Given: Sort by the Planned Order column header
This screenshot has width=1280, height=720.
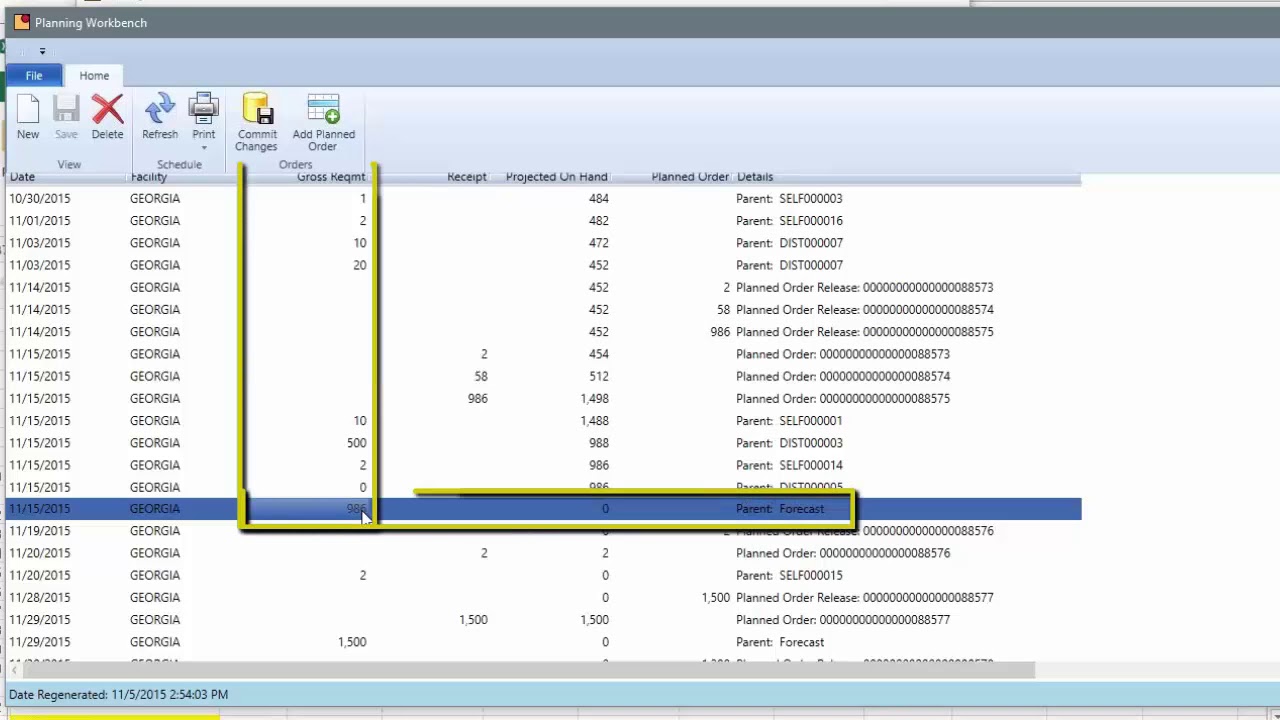Looking at the screenshot, I should point(690,177).
